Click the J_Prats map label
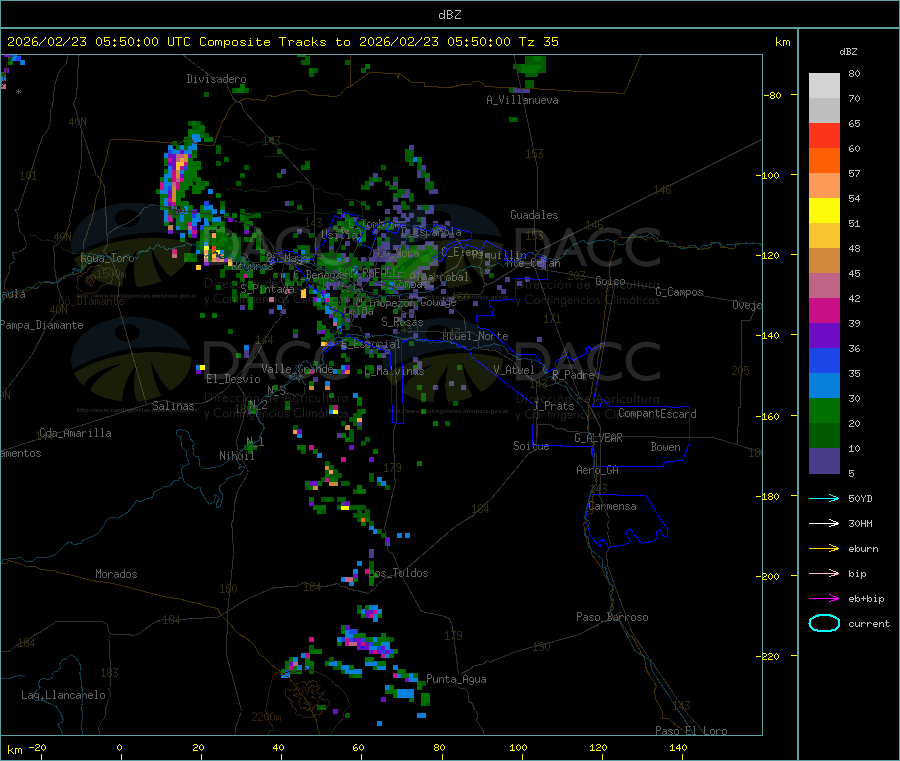 point(553,406)
